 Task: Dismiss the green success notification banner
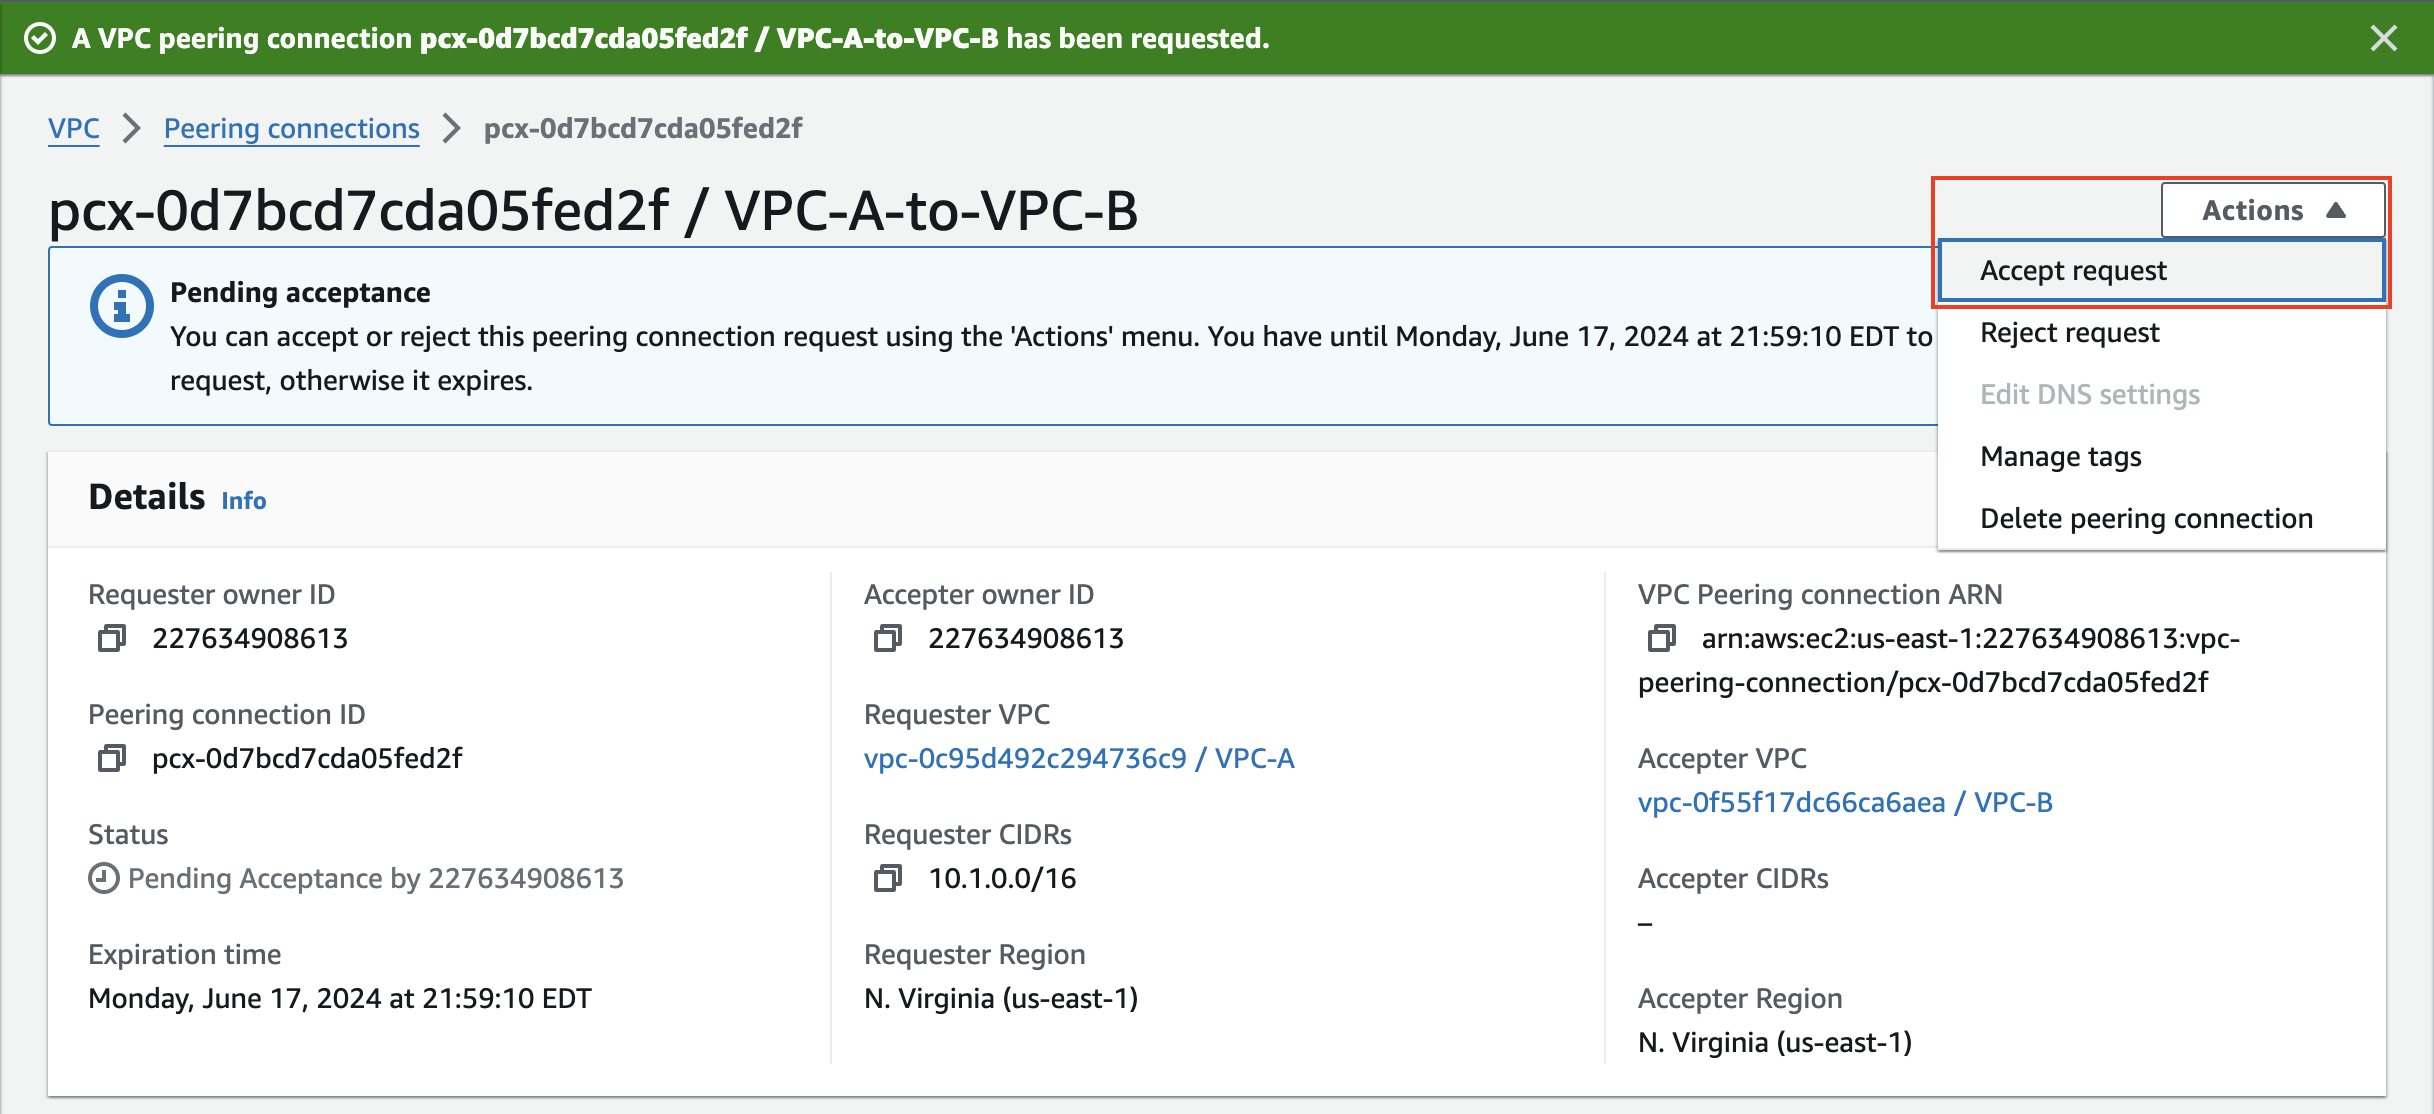point(2384,38)
